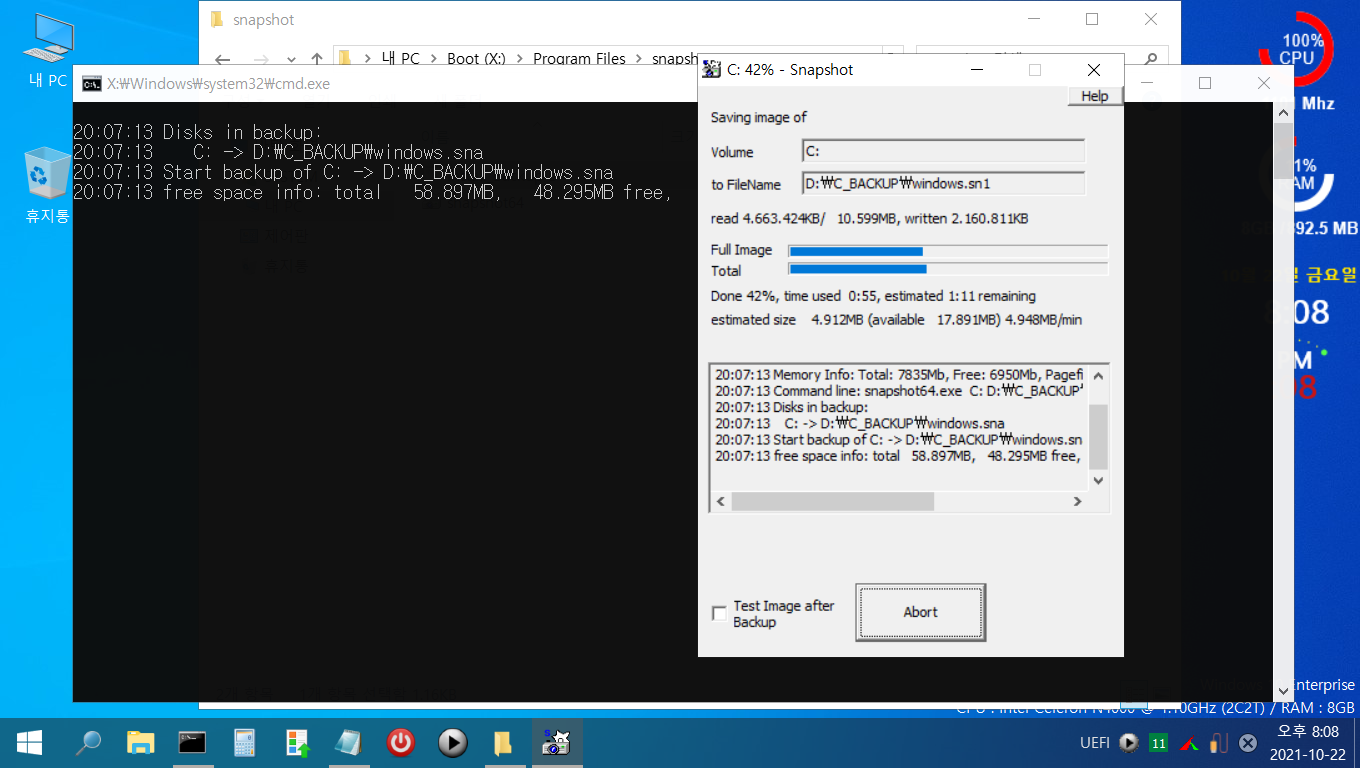Click the FileName field with windows.sn1
Screen dimensions: 1360x768
(943, 184)
